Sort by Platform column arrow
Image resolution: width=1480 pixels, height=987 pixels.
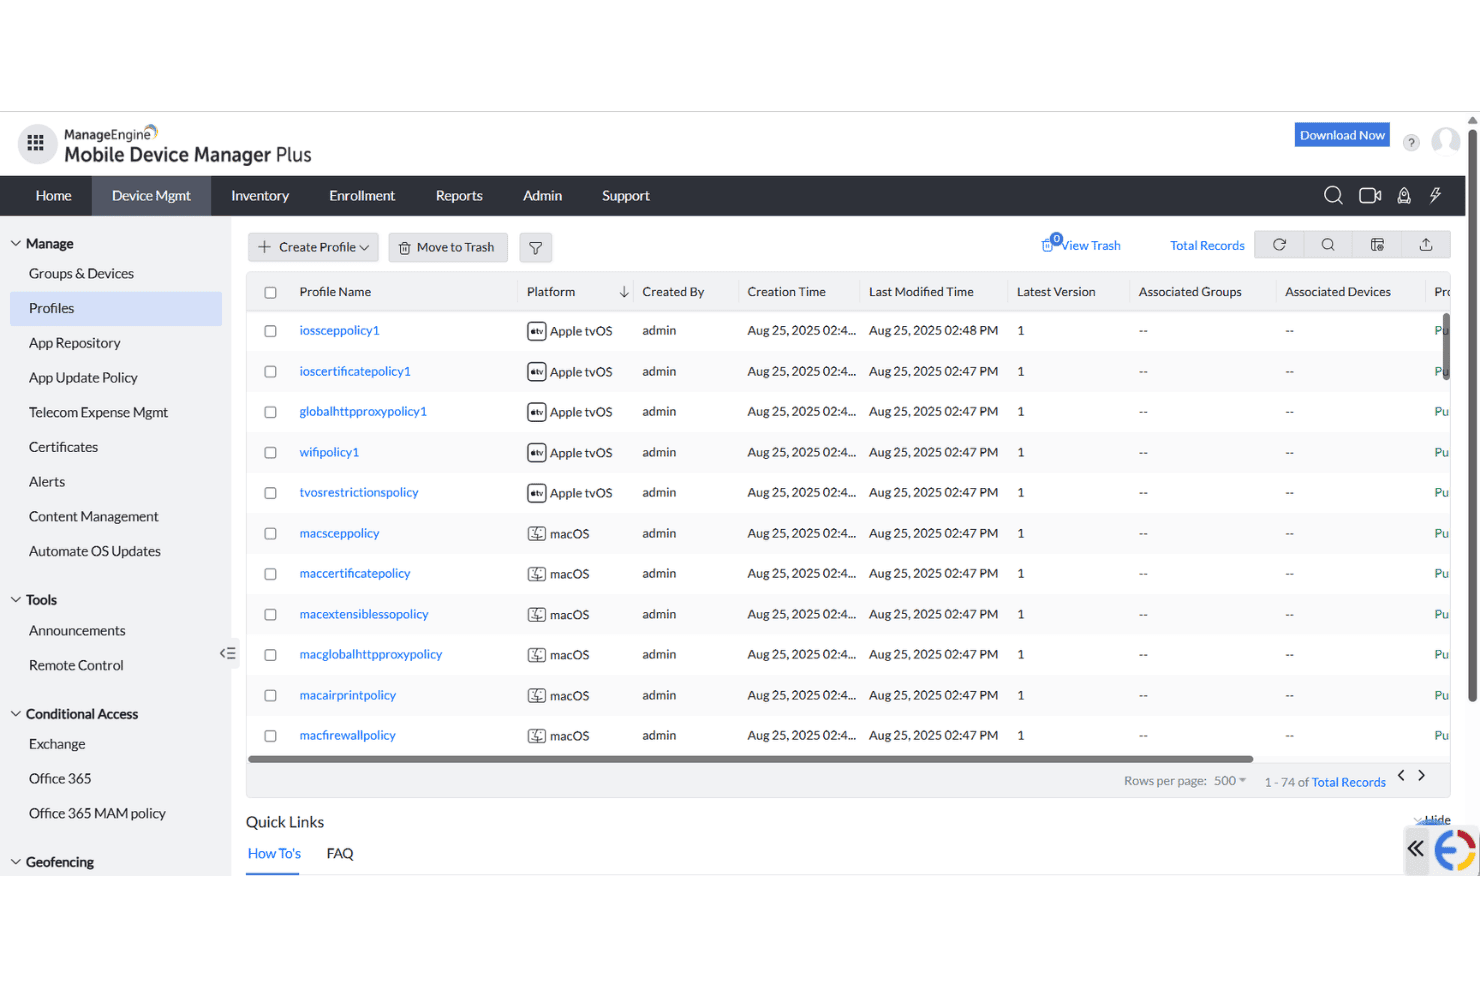624,292
